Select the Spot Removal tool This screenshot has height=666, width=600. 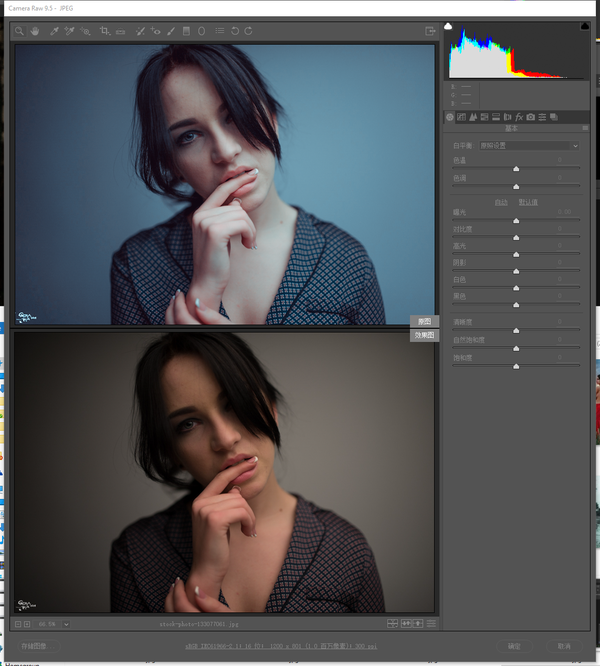(140, 31)
